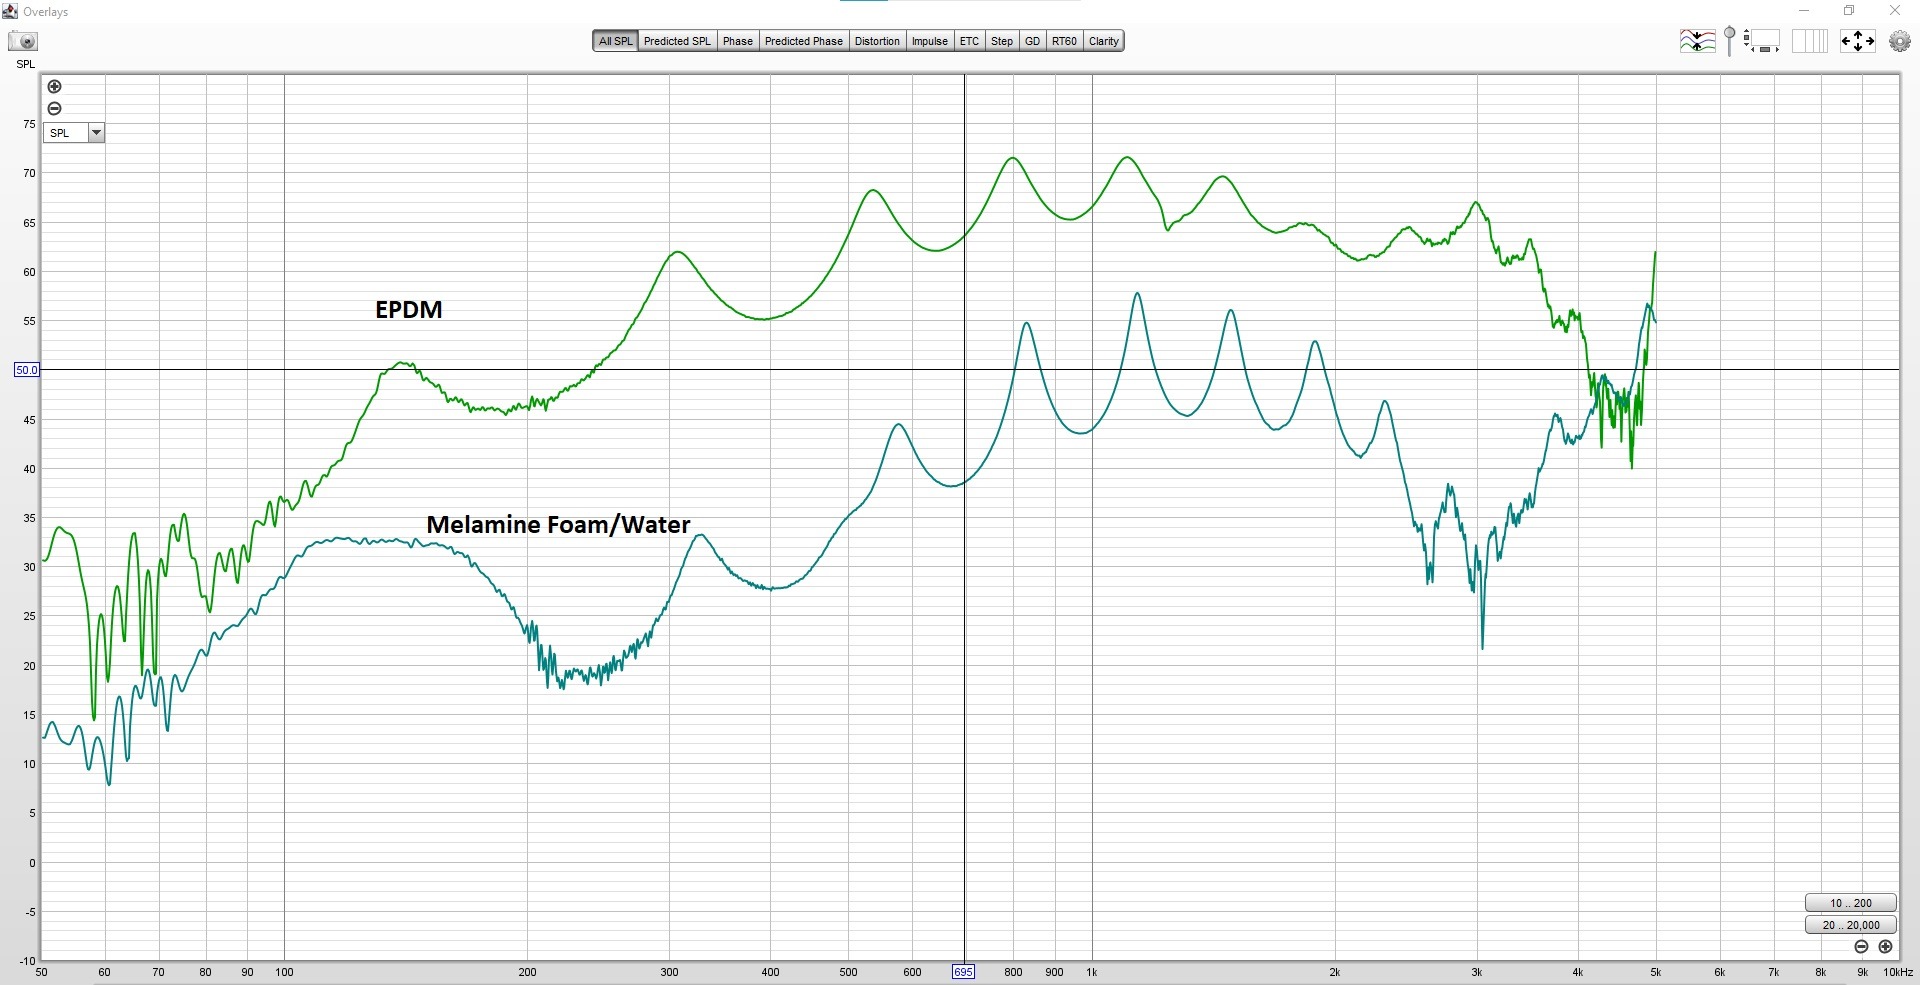Open the GD group delay tab

tap(1032, 41)
